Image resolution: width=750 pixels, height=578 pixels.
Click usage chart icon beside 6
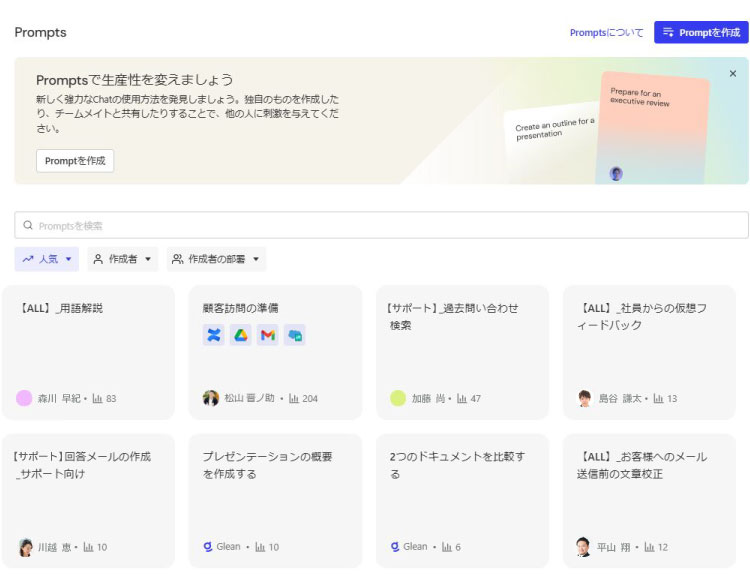447,547
